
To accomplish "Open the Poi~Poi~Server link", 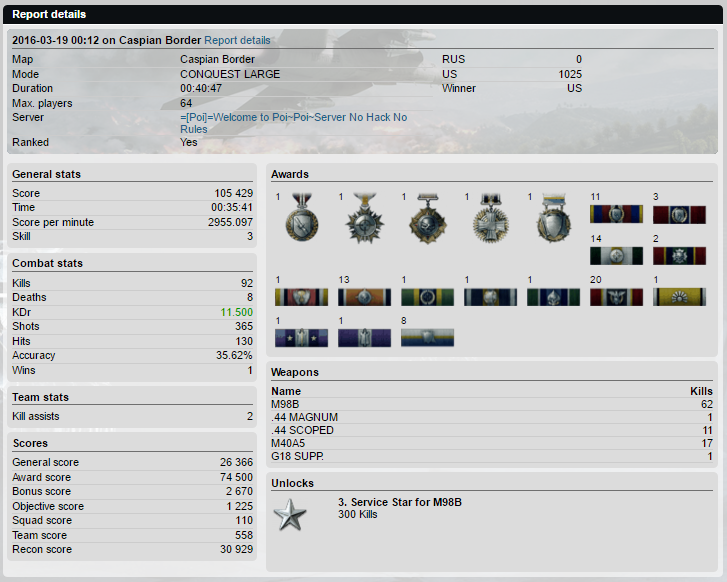I will click(293, 123).
